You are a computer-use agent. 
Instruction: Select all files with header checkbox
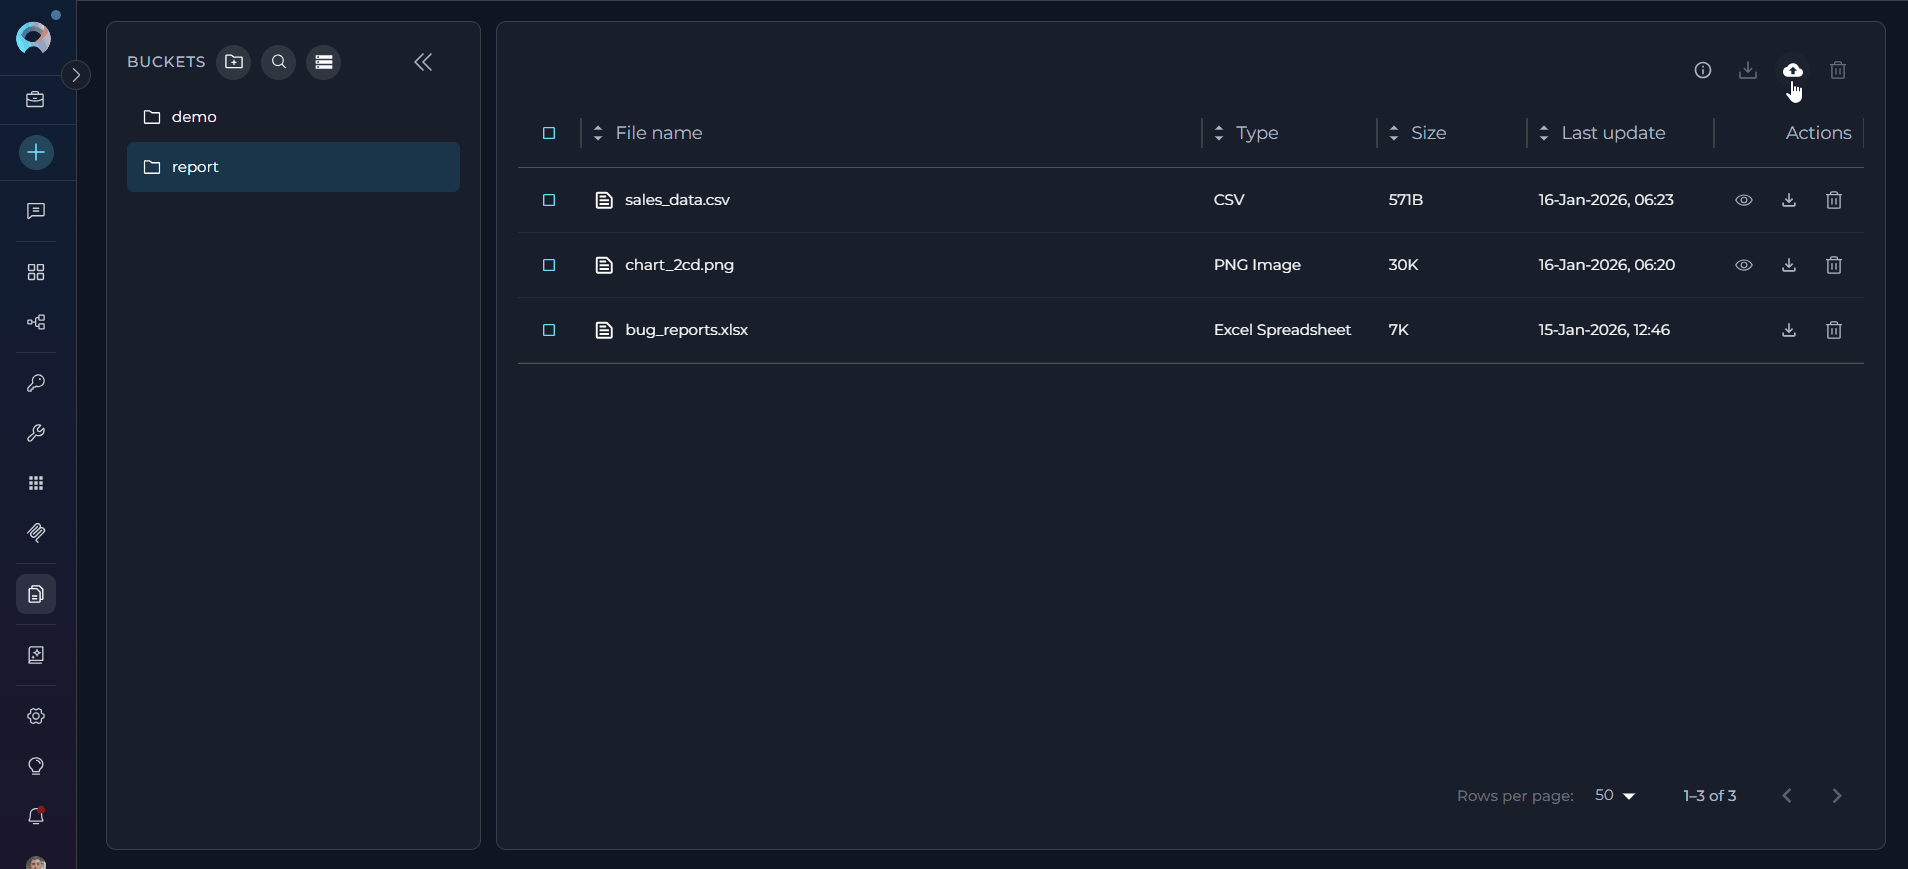(x=549, y=133)
